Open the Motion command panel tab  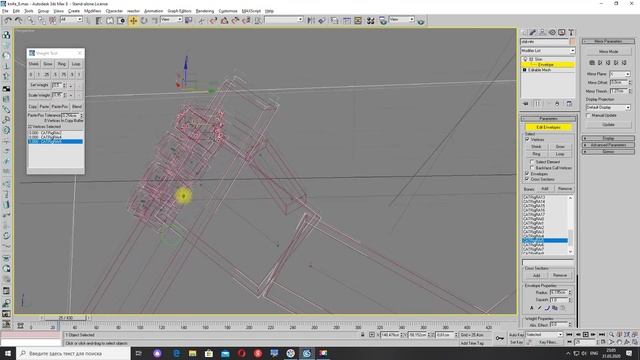pos(552,32)
